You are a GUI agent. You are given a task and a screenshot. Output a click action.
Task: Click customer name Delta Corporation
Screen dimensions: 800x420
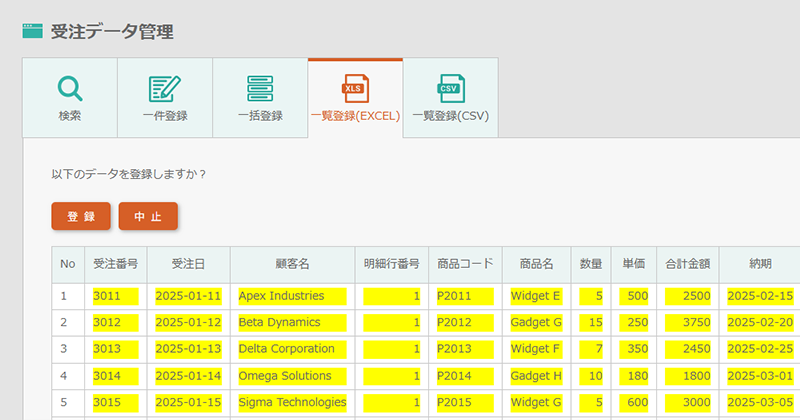292,349
